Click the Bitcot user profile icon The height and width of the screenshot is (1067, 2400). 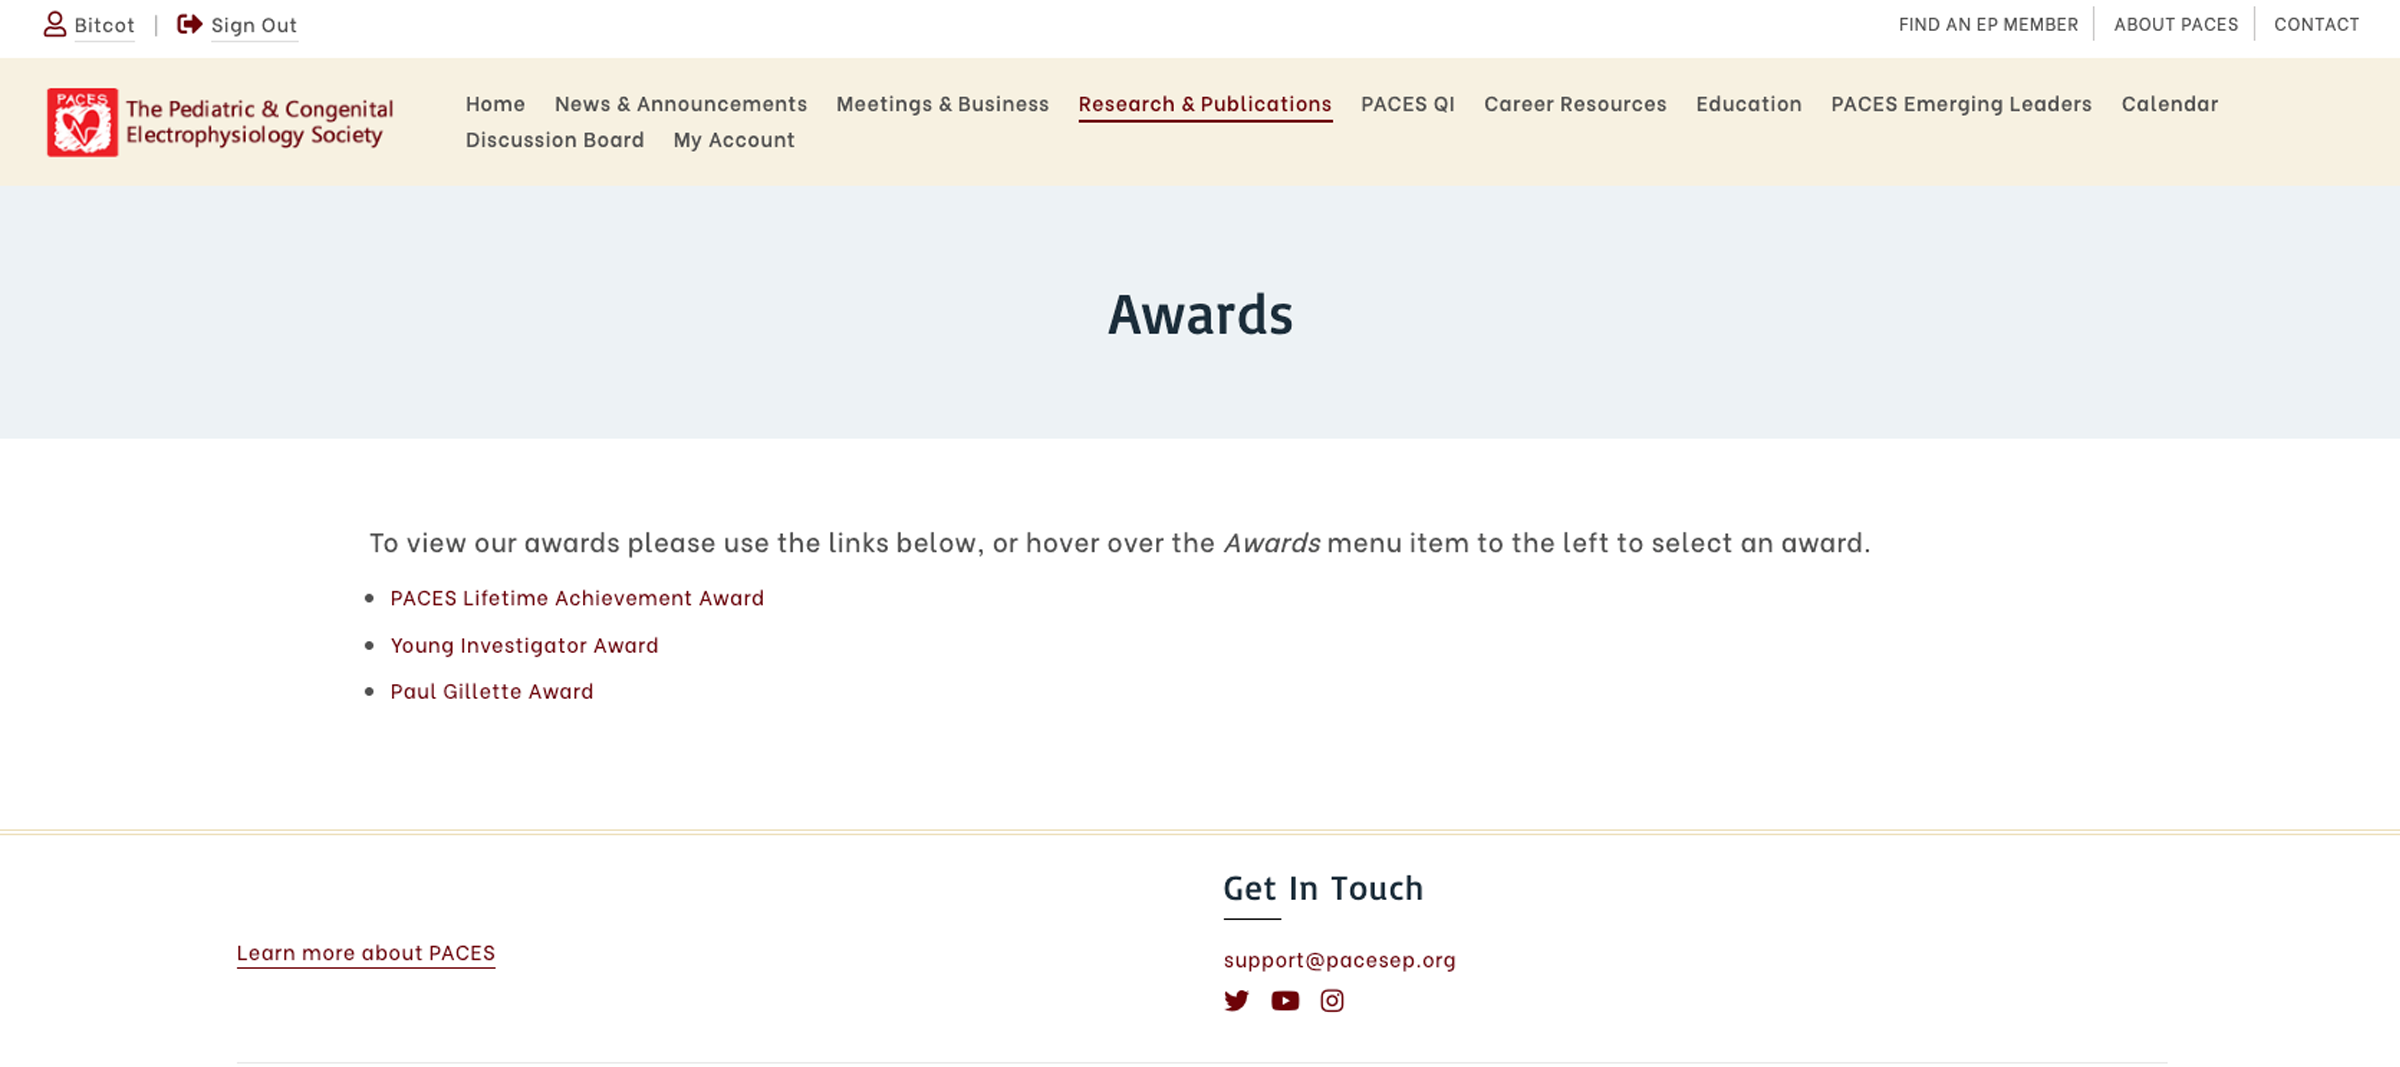click(55, 24)
